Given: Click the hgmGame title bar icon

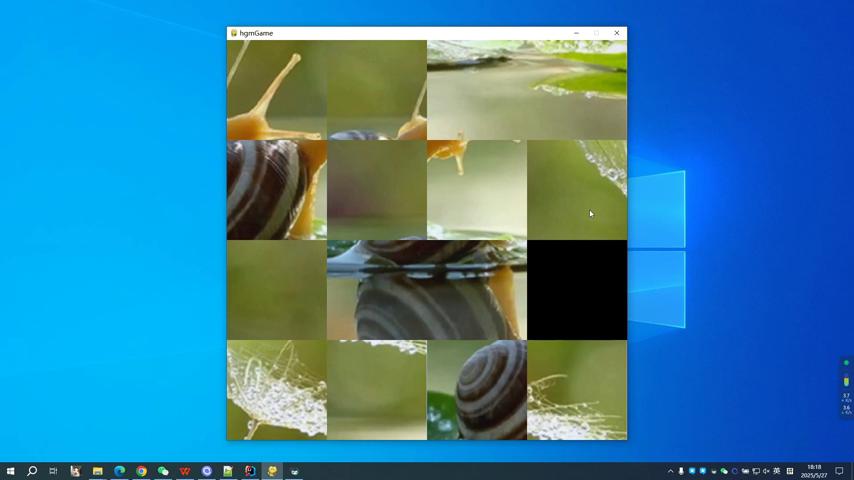Looking at the screenshot, I should pos(234,33).
